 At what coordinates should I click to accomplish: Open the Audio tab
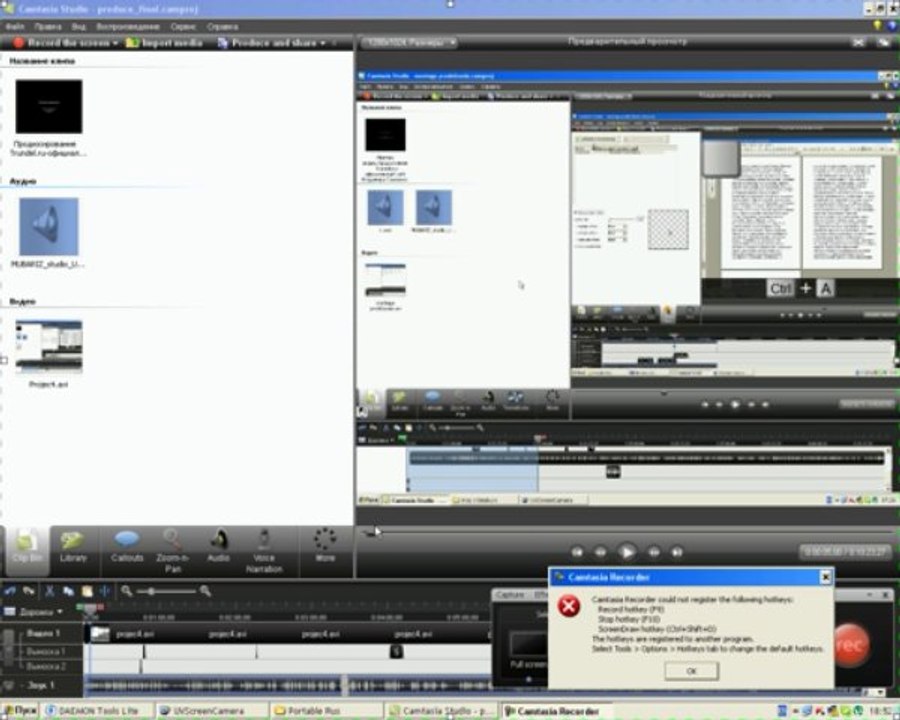[x=219, y=548]
